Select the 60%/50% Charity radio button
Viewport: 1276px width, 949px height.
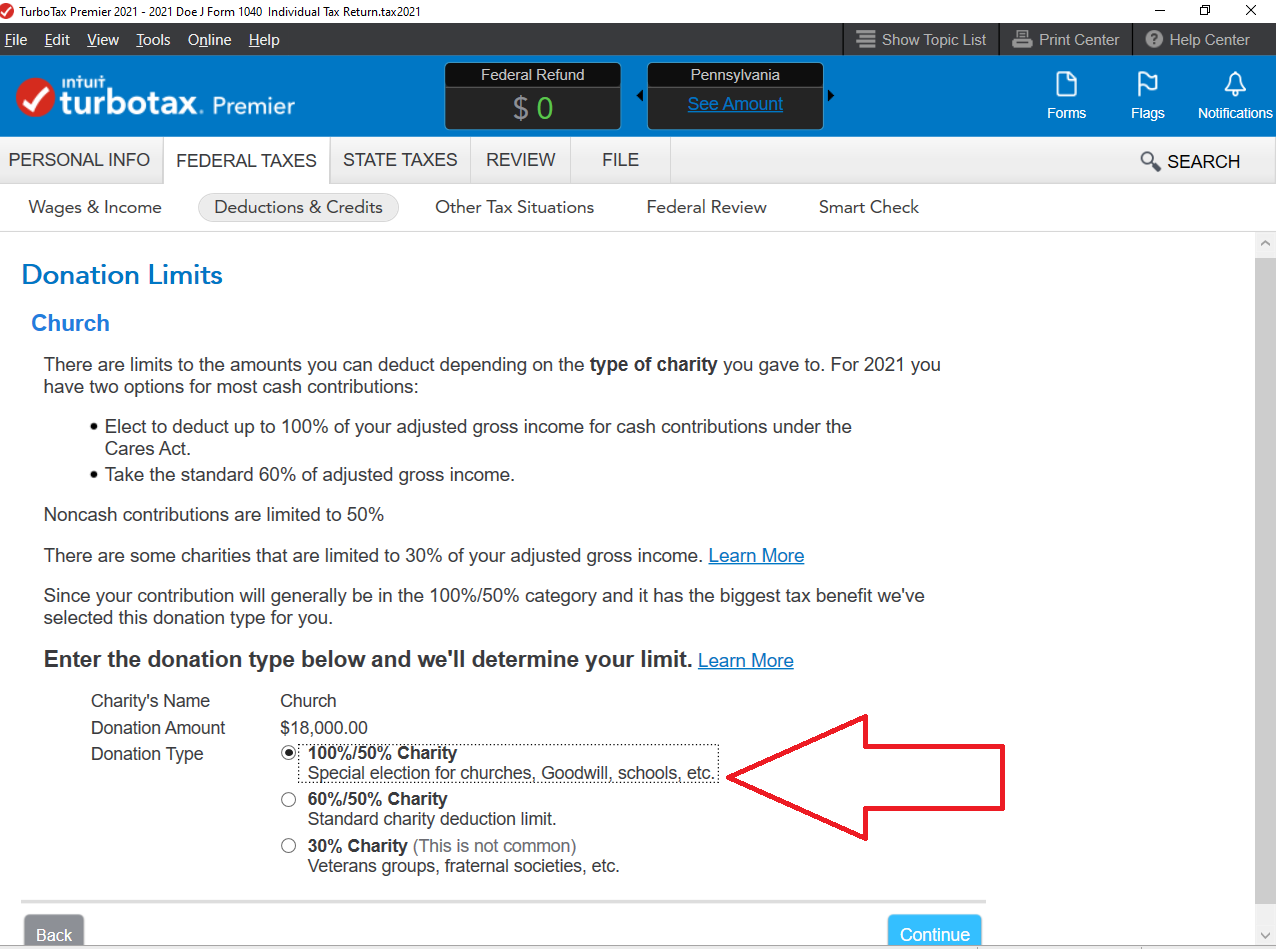pos(289,799)
